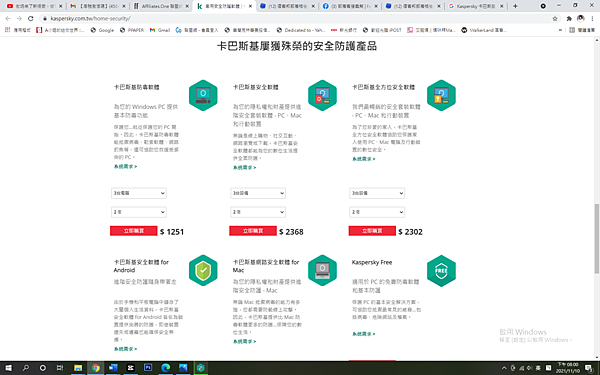
Task: Open the Dedicated to - Yah... bookmark
Action: click(301, 30)
